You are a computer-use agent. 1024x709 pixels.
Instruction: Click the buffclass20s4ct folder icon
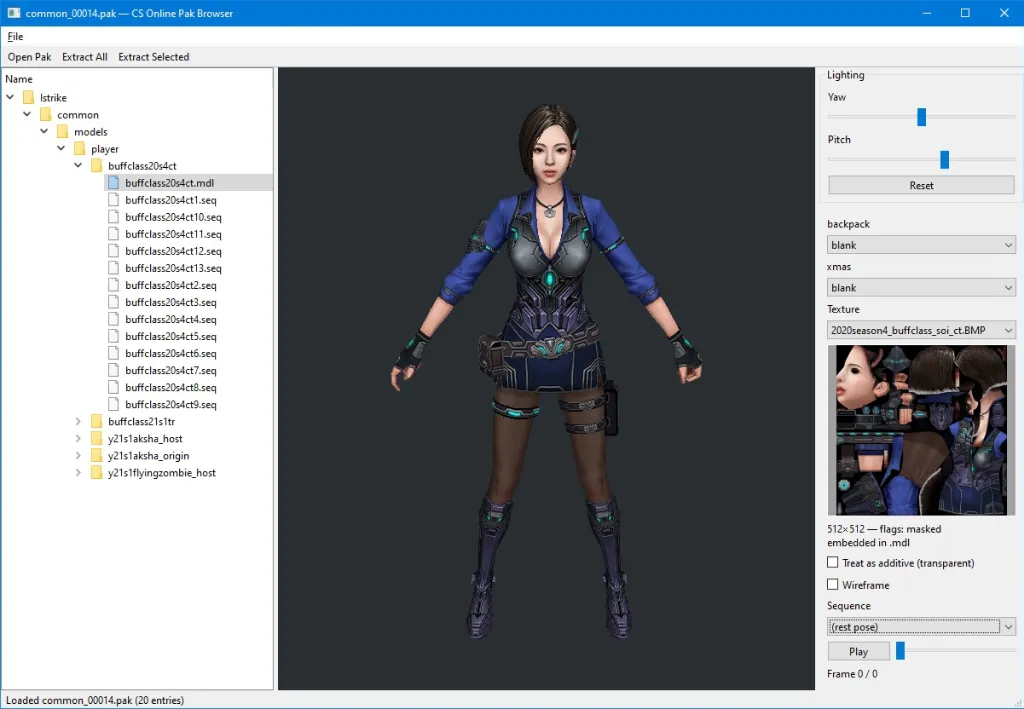pyautogui.click(x=96, y=166)
